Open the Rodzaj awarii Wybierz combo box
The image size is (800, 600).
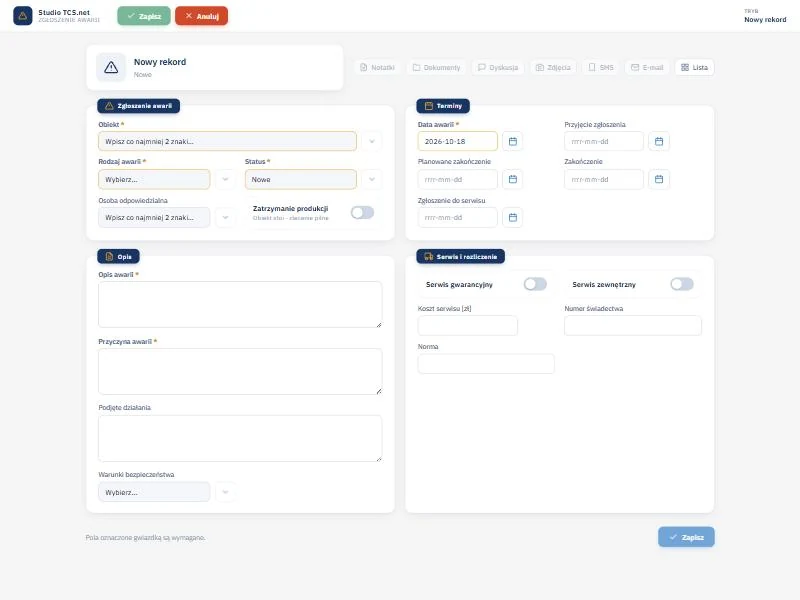pos(154,179)
